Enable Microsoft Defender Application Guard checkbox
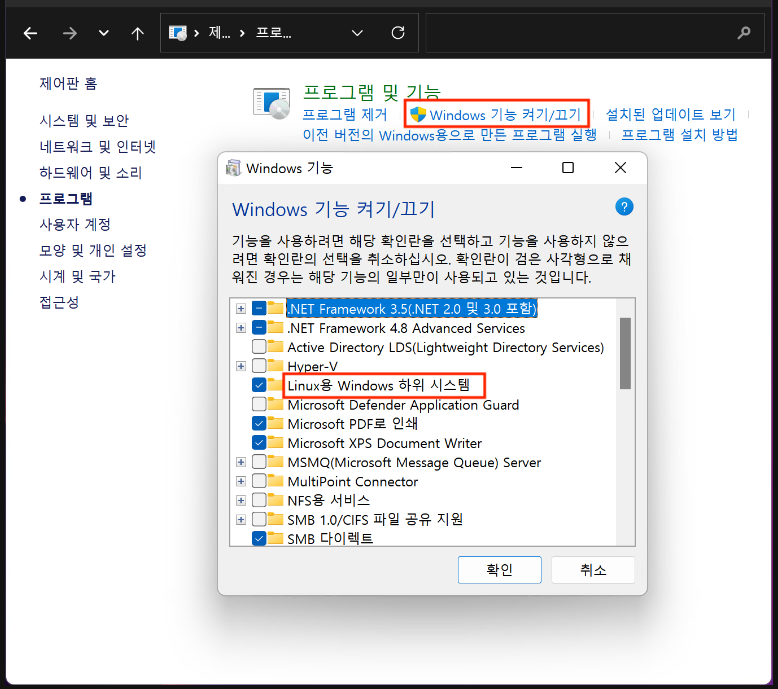Screen dimensions: 778x689 [259, 404]
